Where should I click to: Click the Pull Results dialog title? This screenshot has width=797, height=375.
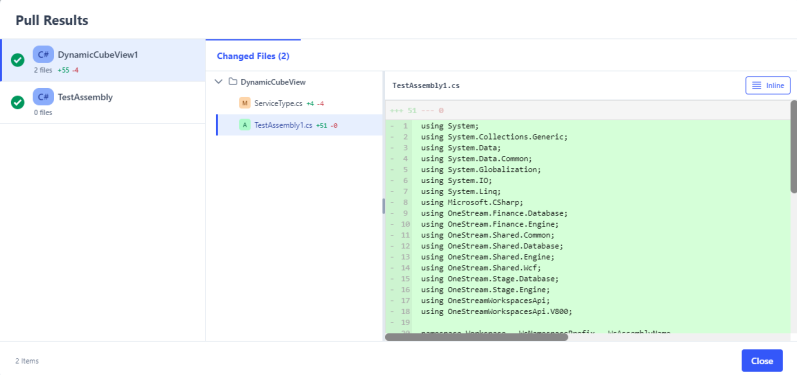pos(52,20)
